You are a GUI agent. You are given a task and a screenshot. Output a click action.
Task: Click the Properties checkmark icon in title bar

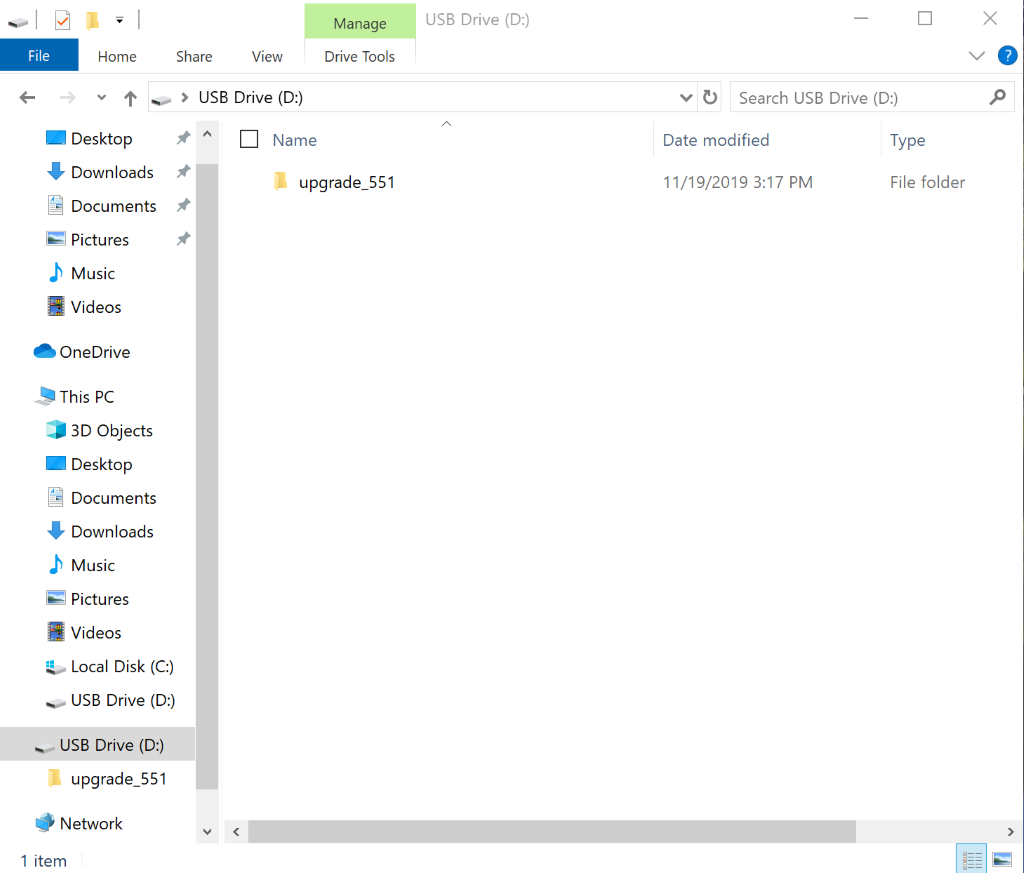(62, 20)
